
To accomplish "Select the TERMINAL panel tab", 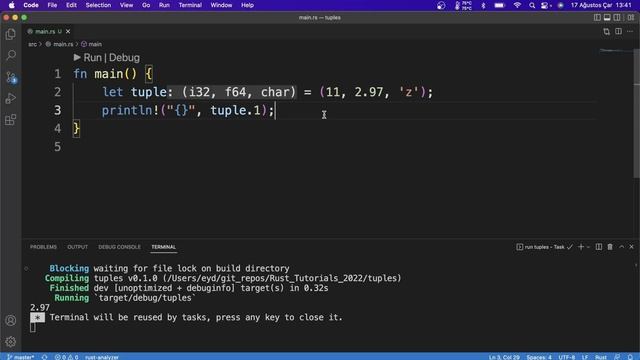I will [x=163, y=247].
